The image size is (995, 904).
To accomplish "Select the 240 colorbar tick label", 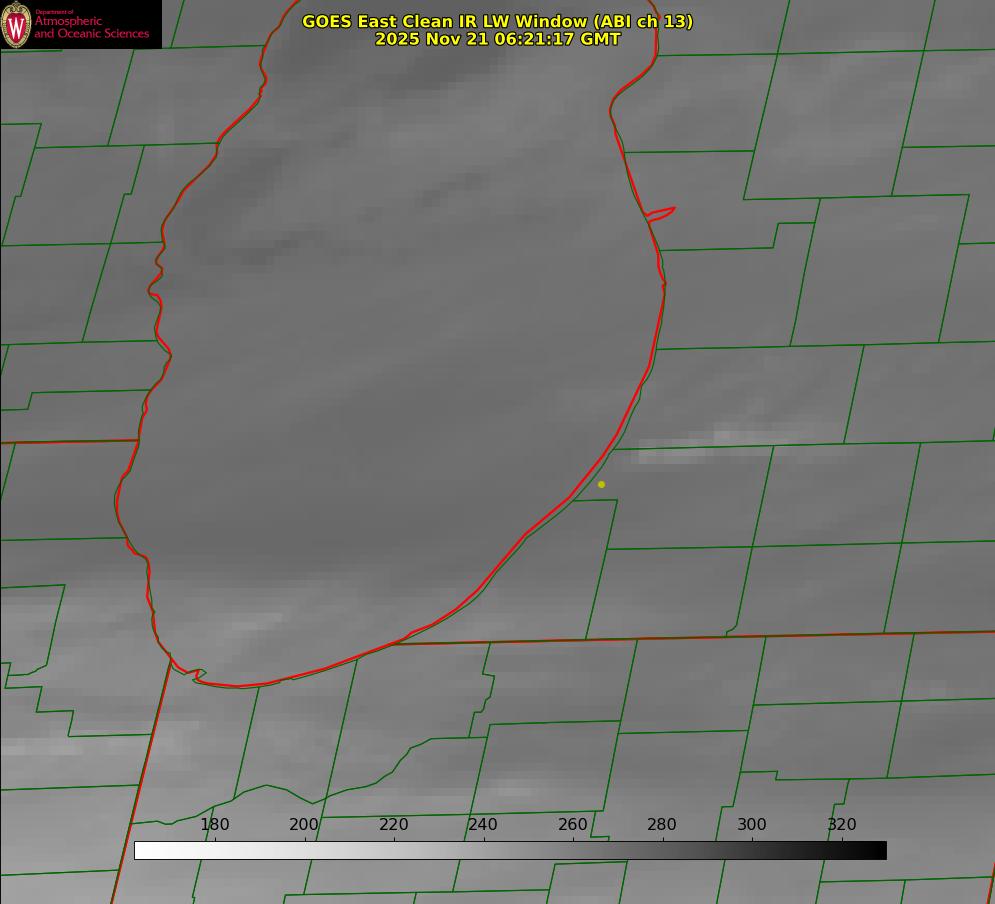I will coord(483,825).
